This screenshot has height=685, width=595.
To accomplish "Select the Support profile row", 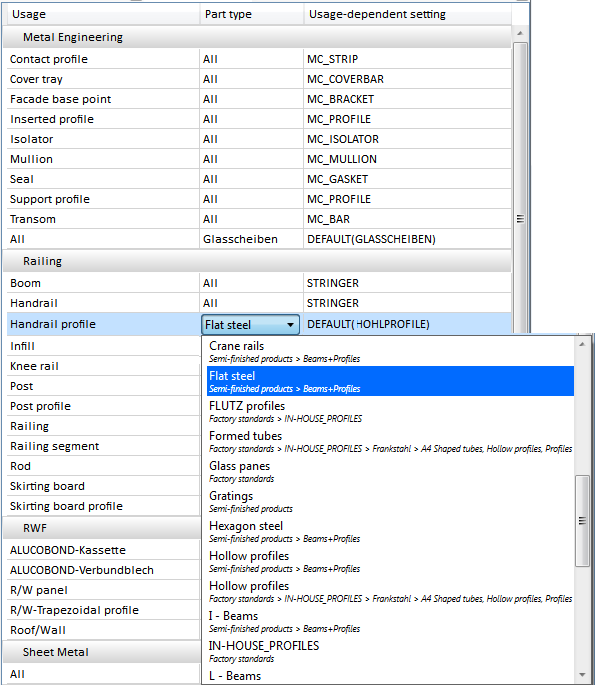I will coord(259,199).
